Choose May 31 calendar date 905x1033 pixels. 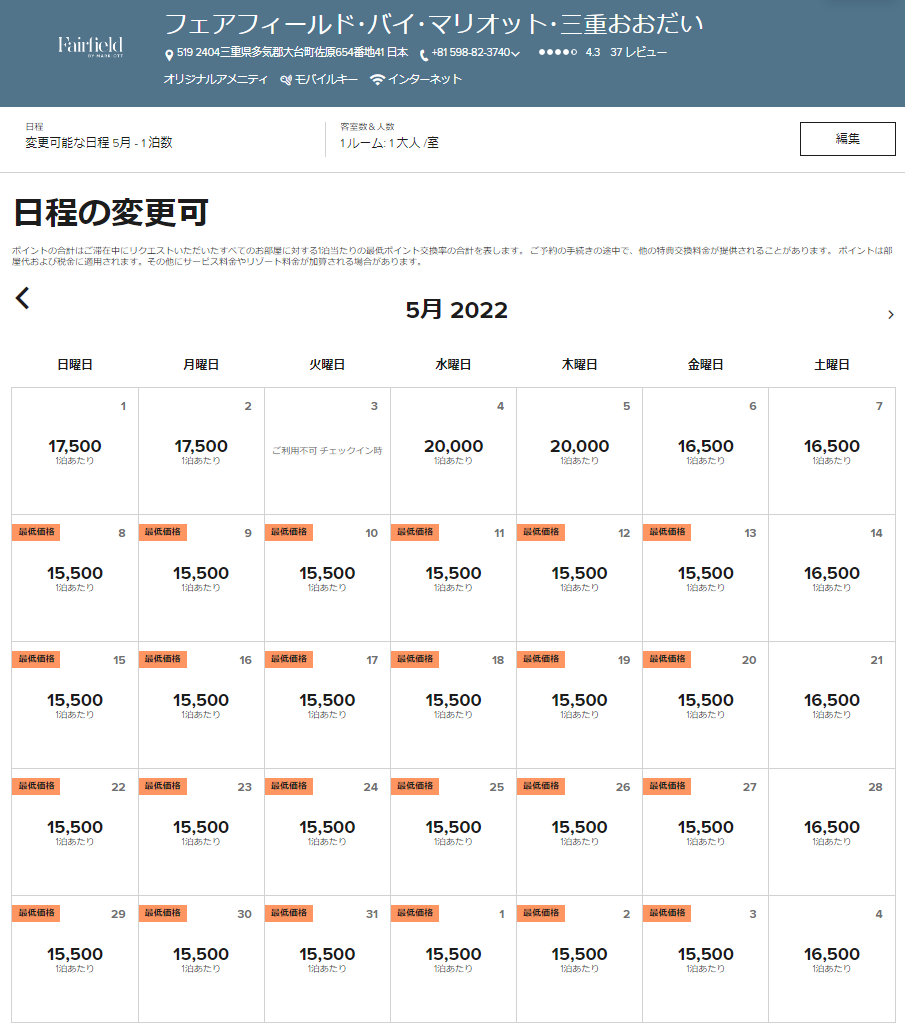pos(327,959)
